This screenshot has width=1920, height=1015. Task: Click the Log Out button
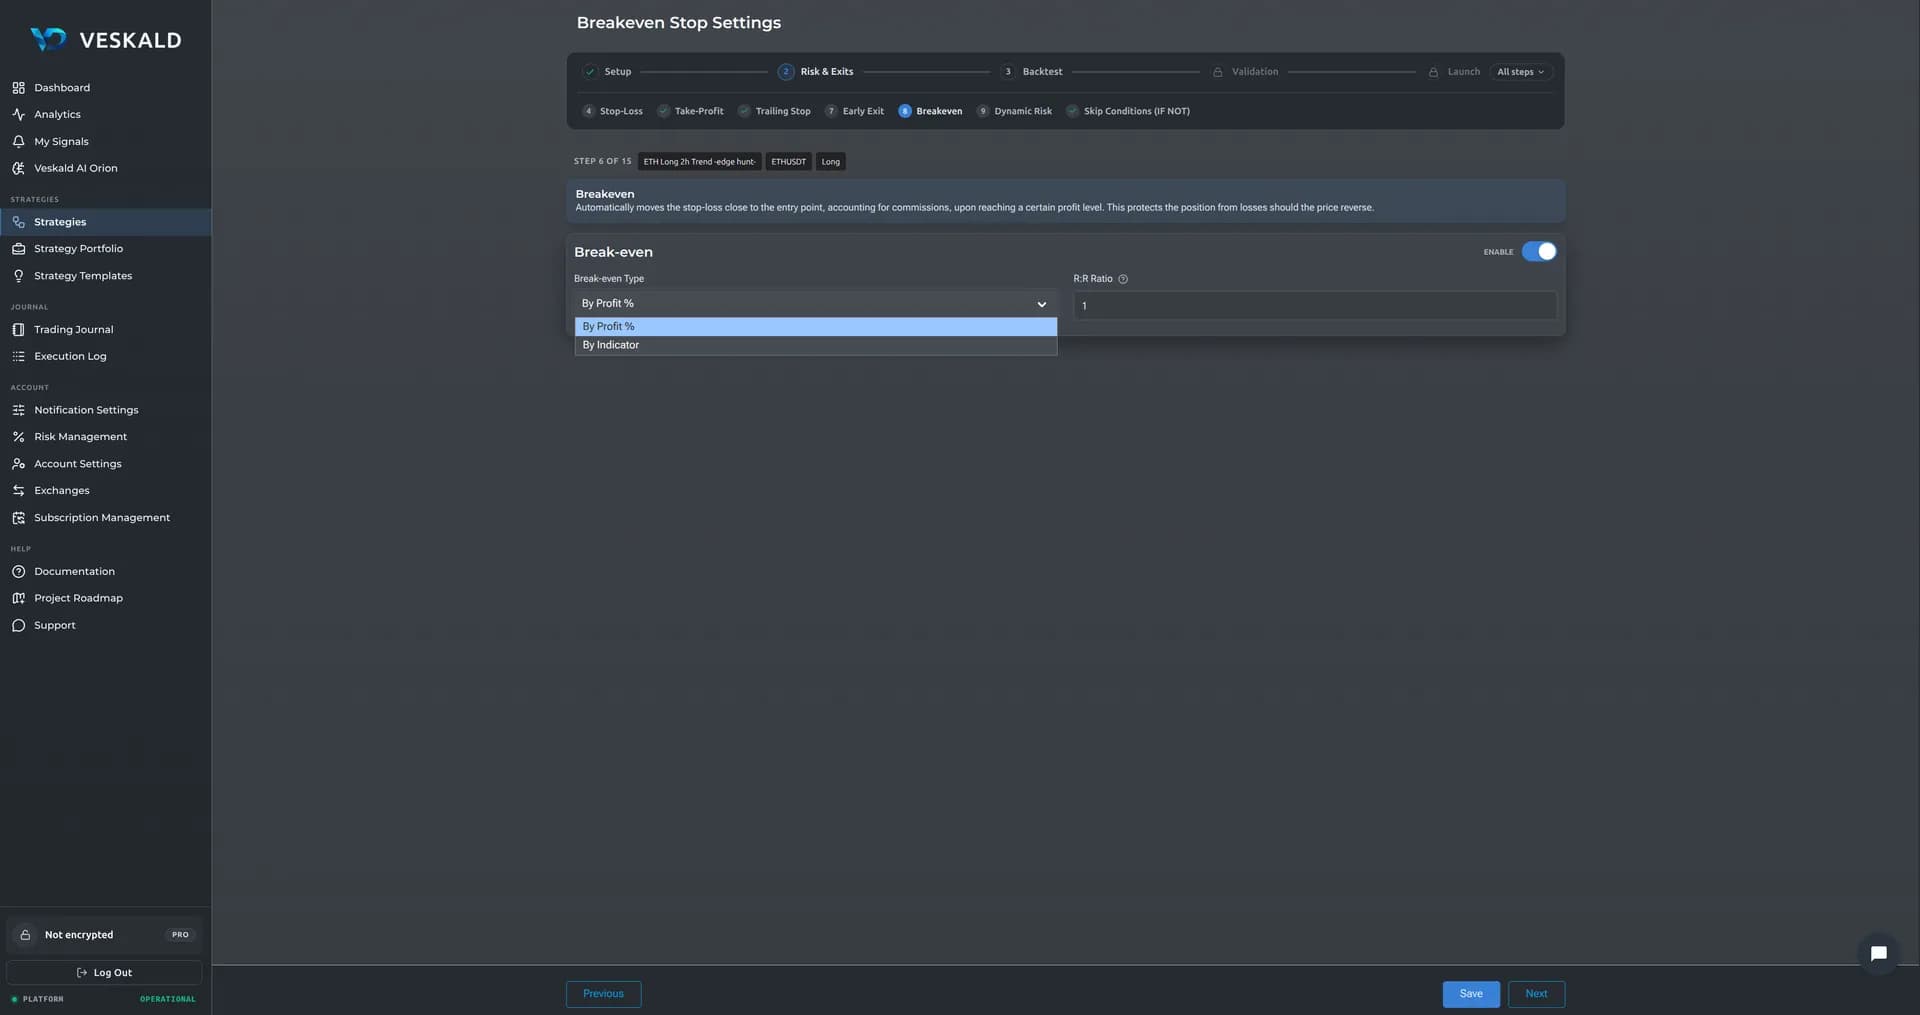104,973
